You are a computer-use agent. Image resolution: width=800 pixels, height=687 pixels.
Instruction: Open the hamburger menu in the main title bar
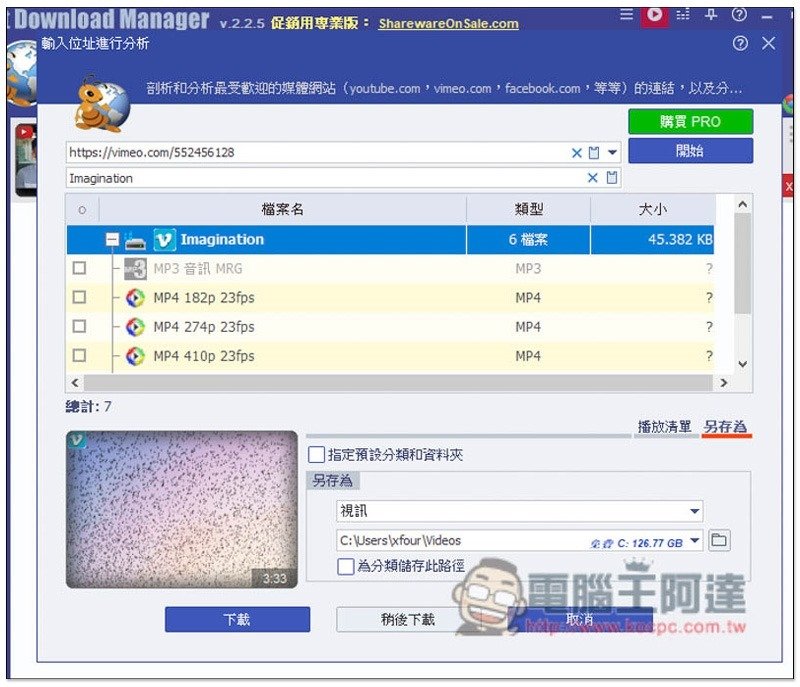point(627,14)
